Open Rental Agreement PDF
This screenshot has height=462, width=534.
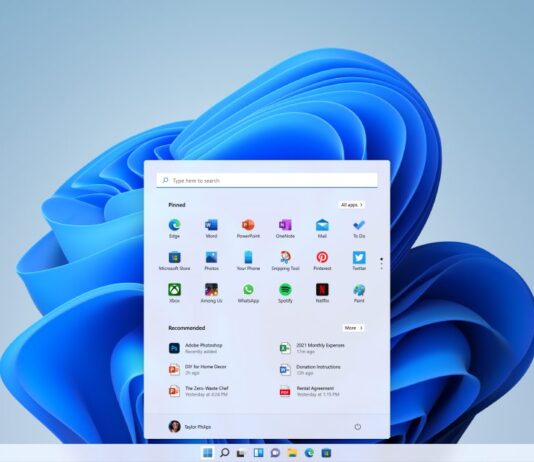pos(309,391)
